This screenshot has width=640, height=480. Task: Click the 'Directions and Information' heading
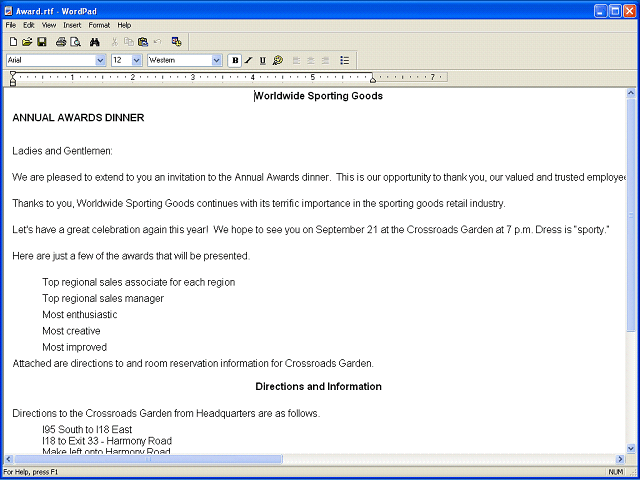tap(318, 387)
